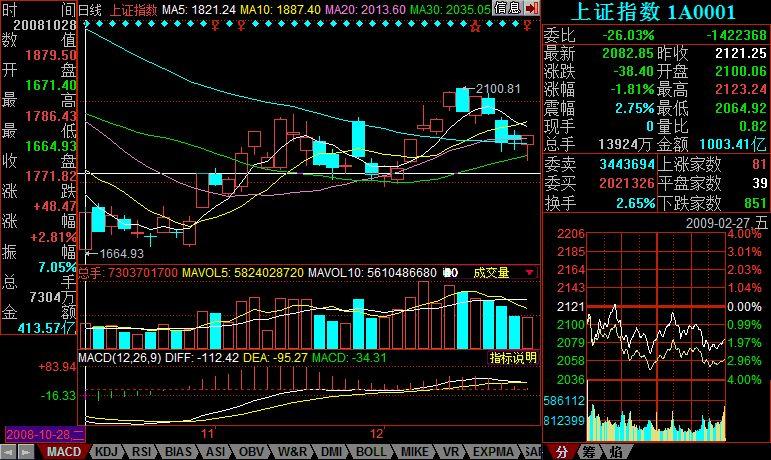Click the month 12 marker on the time axis
The height and width of the screenshot is (460, 771).
tap(376, 433)
